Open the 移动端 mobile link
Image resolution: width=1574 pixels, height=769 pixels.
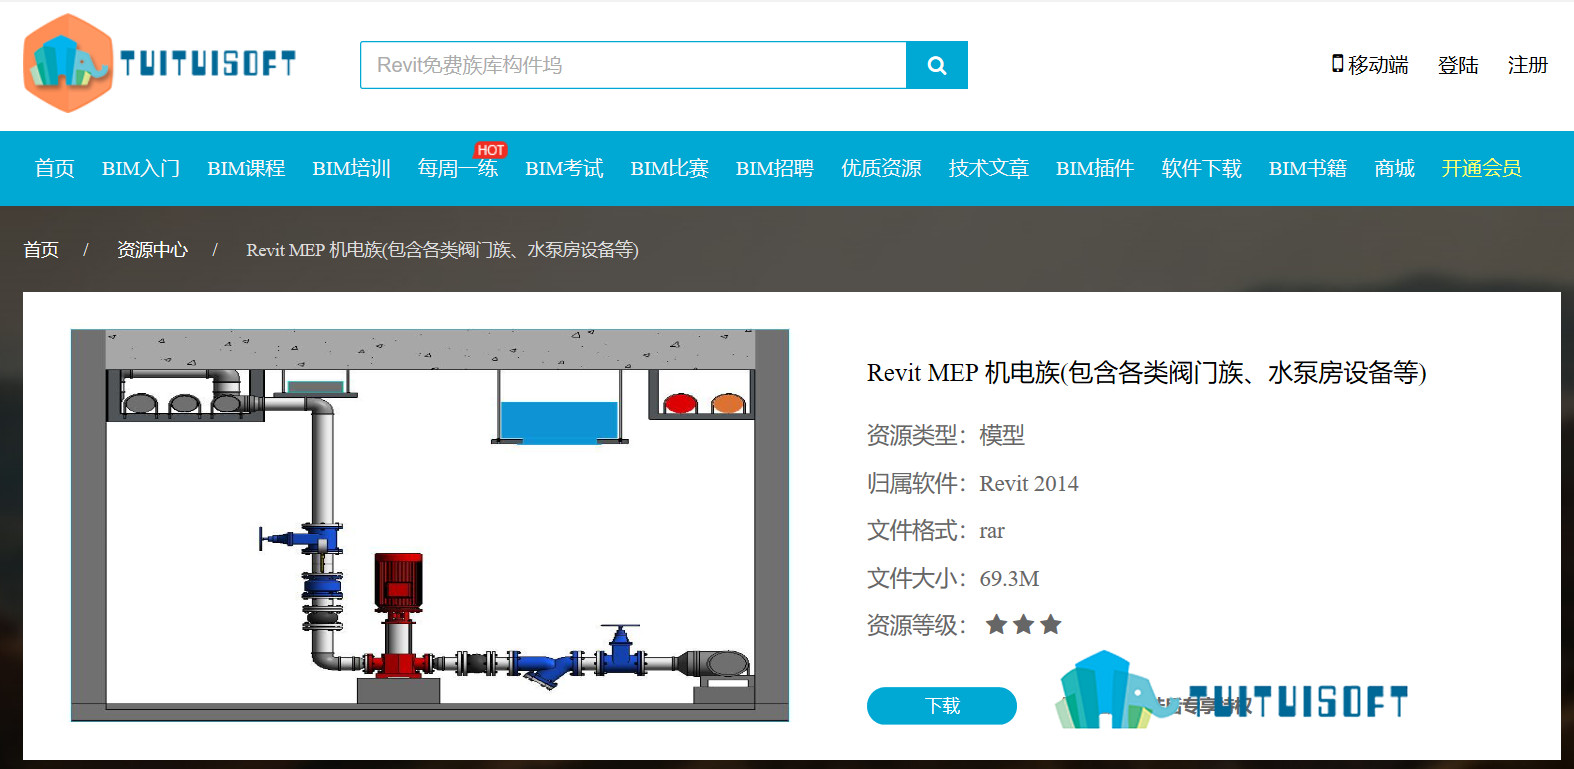[x=1370, y=65]
